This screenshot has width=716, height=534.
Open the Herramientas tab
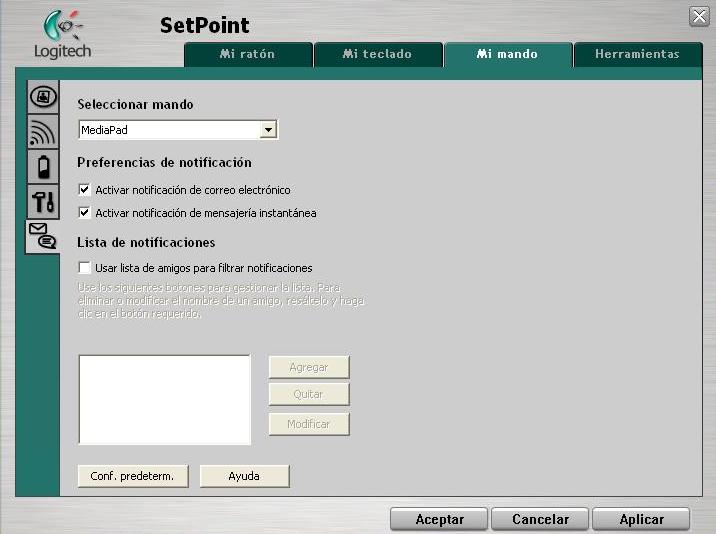click(x=636, y=54)
